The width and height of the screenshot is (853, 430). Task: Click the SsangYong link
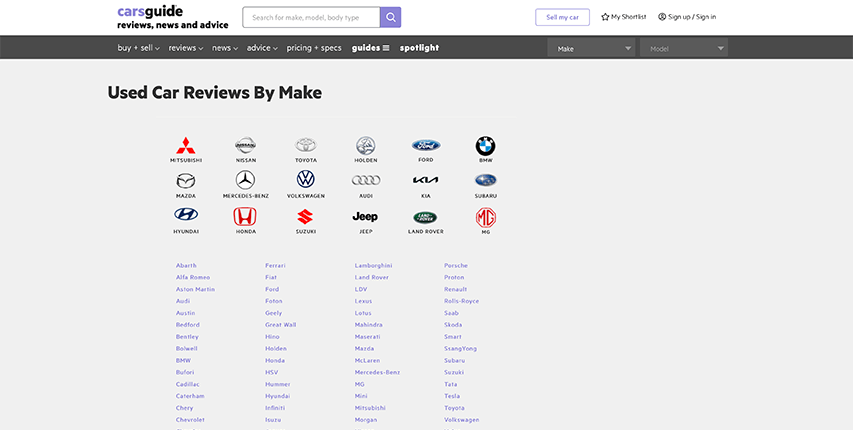460,349
